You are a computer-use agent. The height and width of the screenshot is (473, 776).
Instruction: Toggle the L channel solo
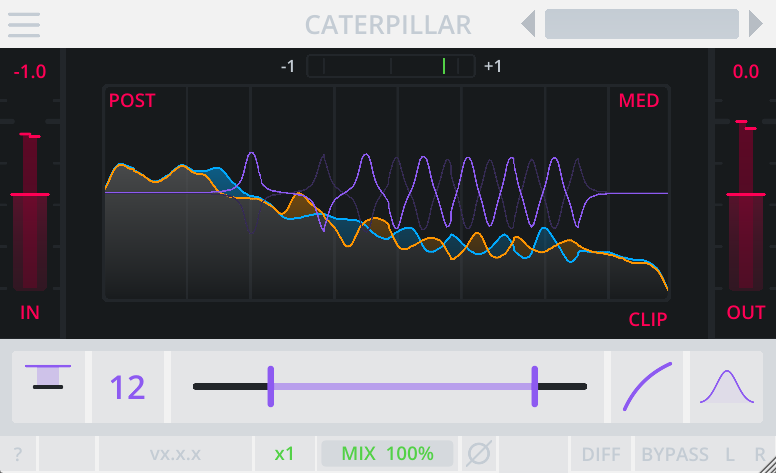730,454
